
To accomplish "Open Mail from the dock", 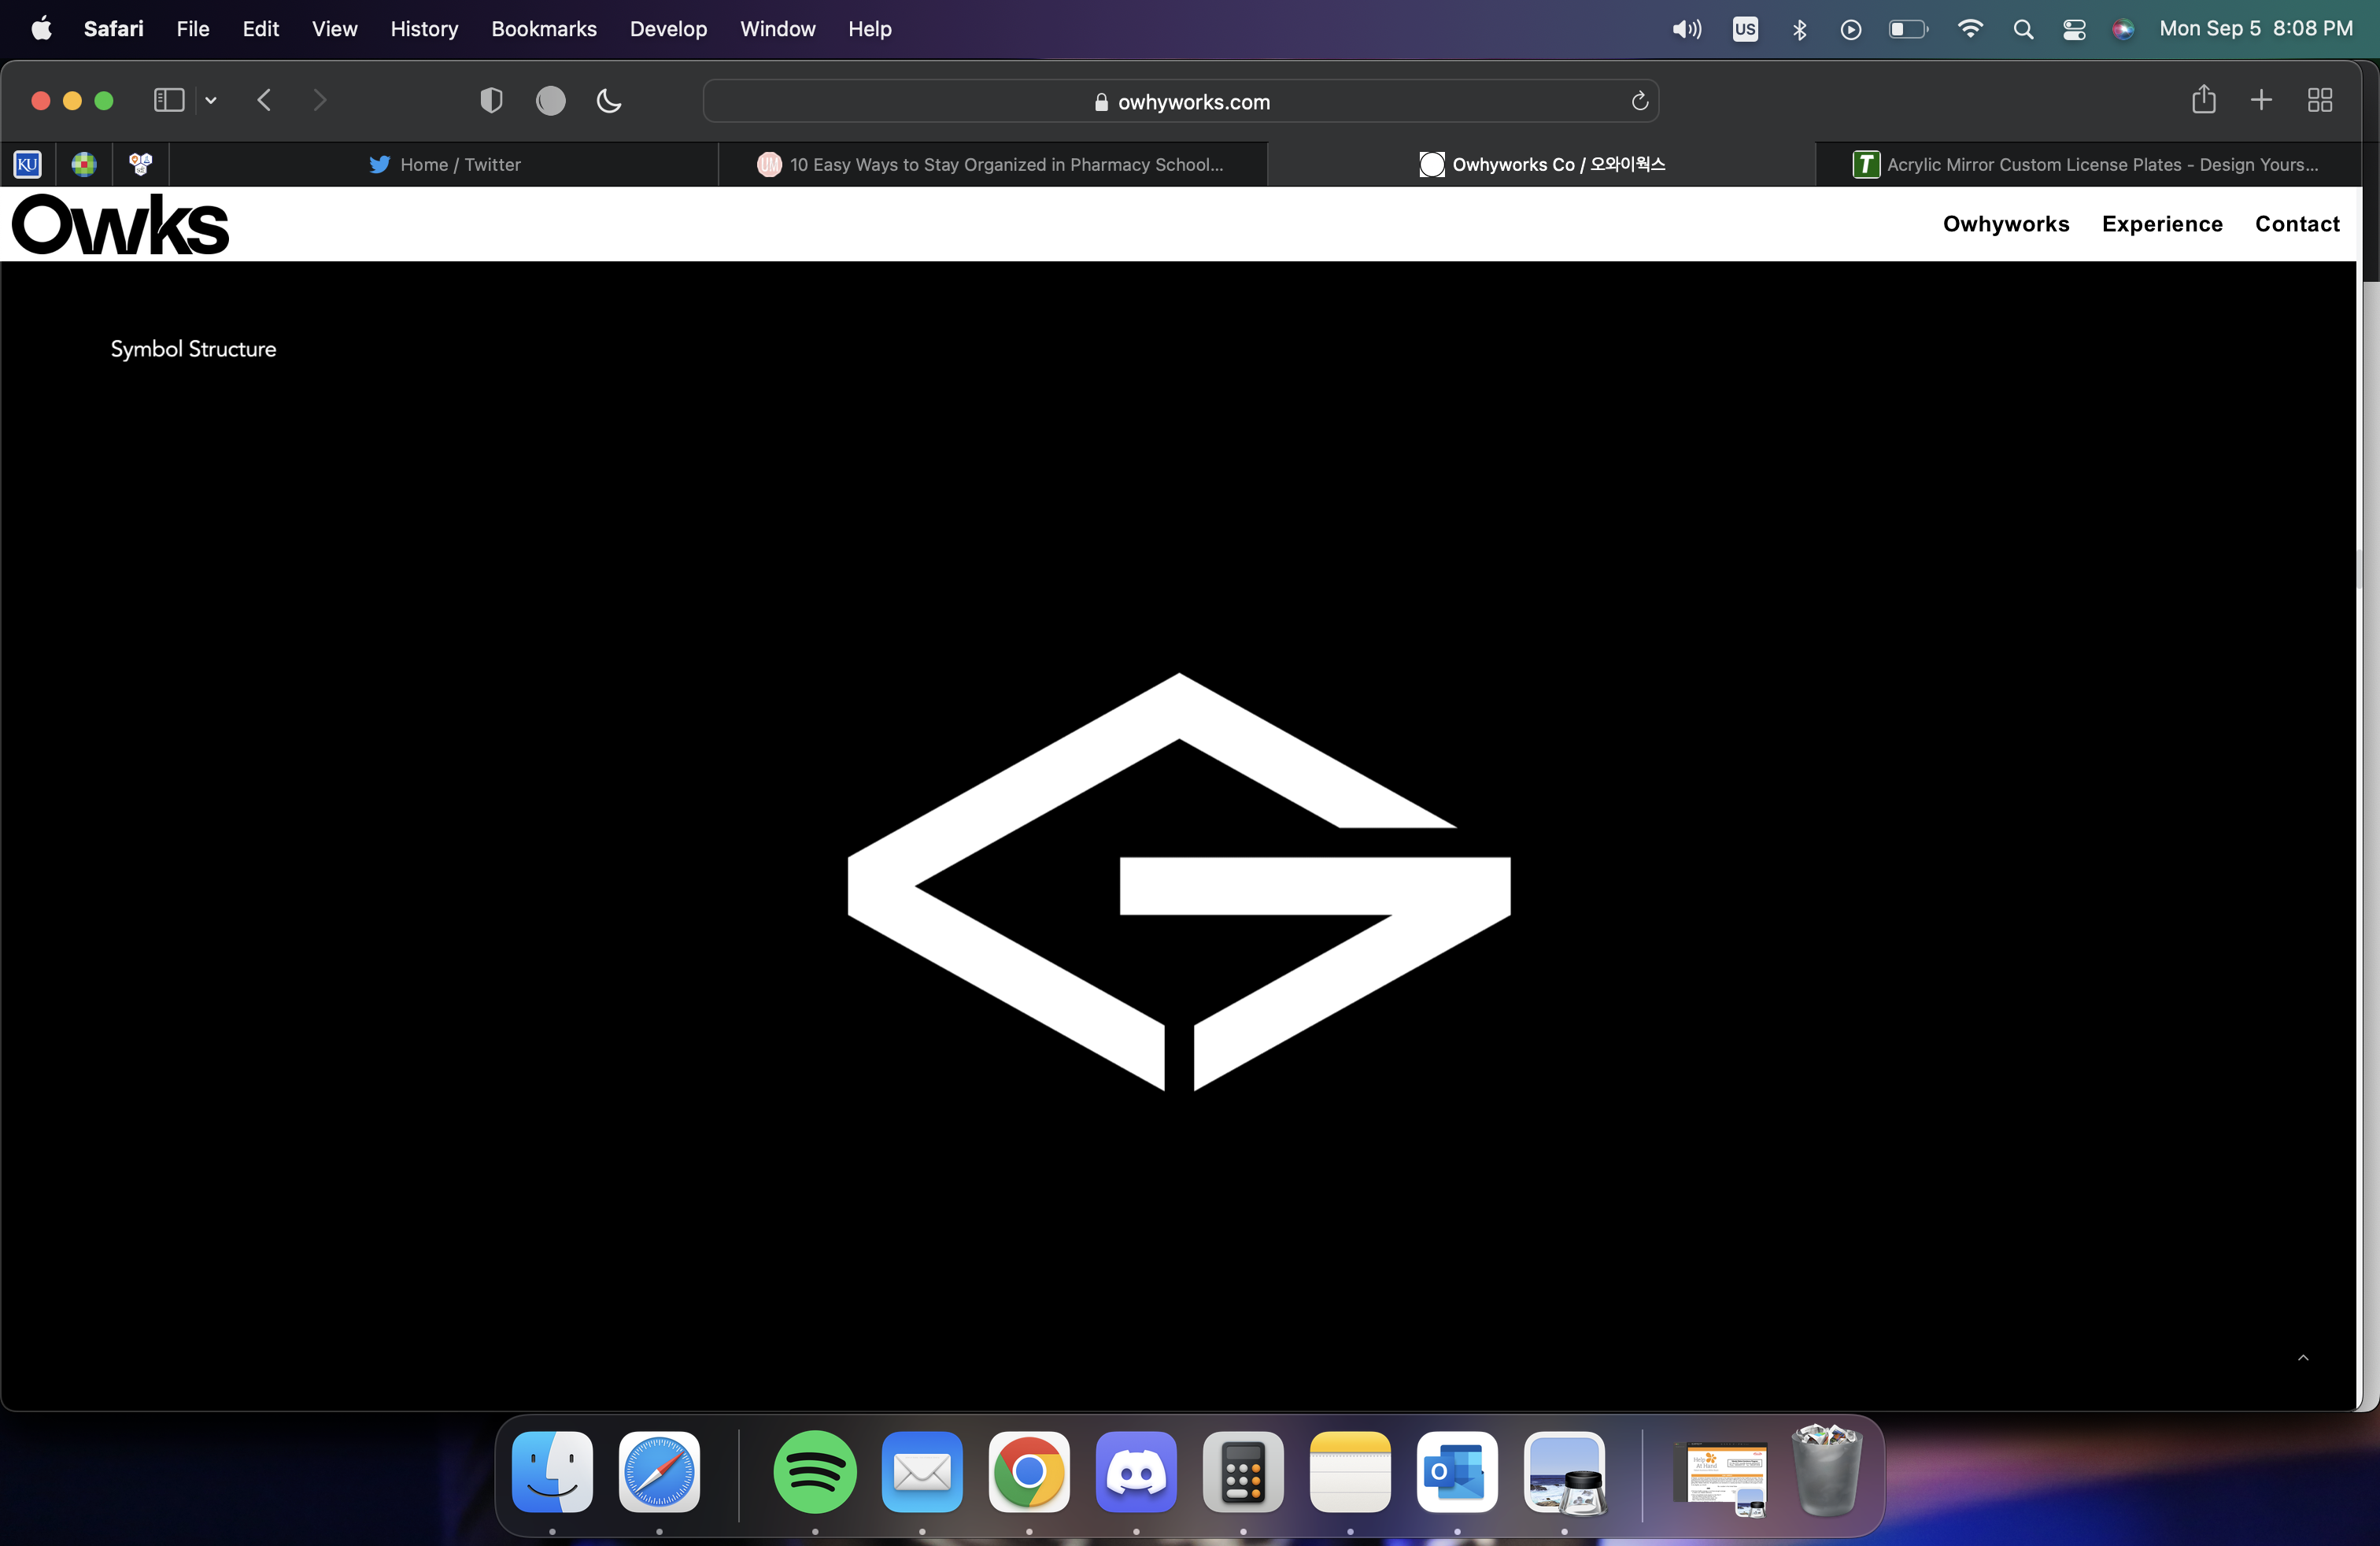I will [x=922, y=1472].
